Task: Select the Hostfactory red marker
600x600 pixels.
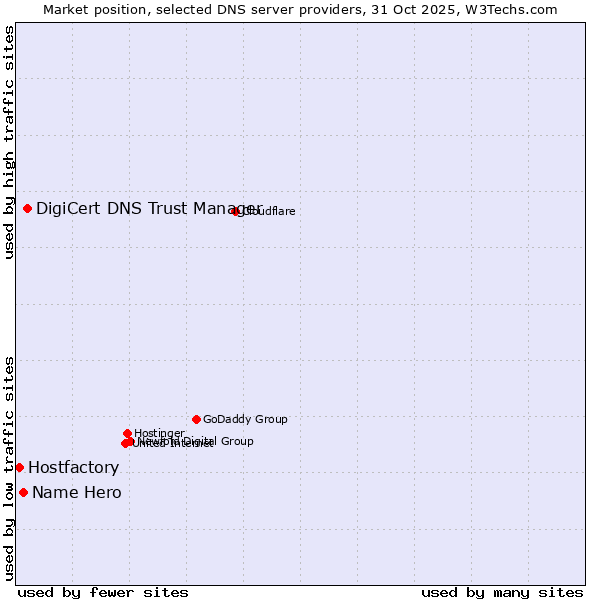Action: tap(19, 467)
